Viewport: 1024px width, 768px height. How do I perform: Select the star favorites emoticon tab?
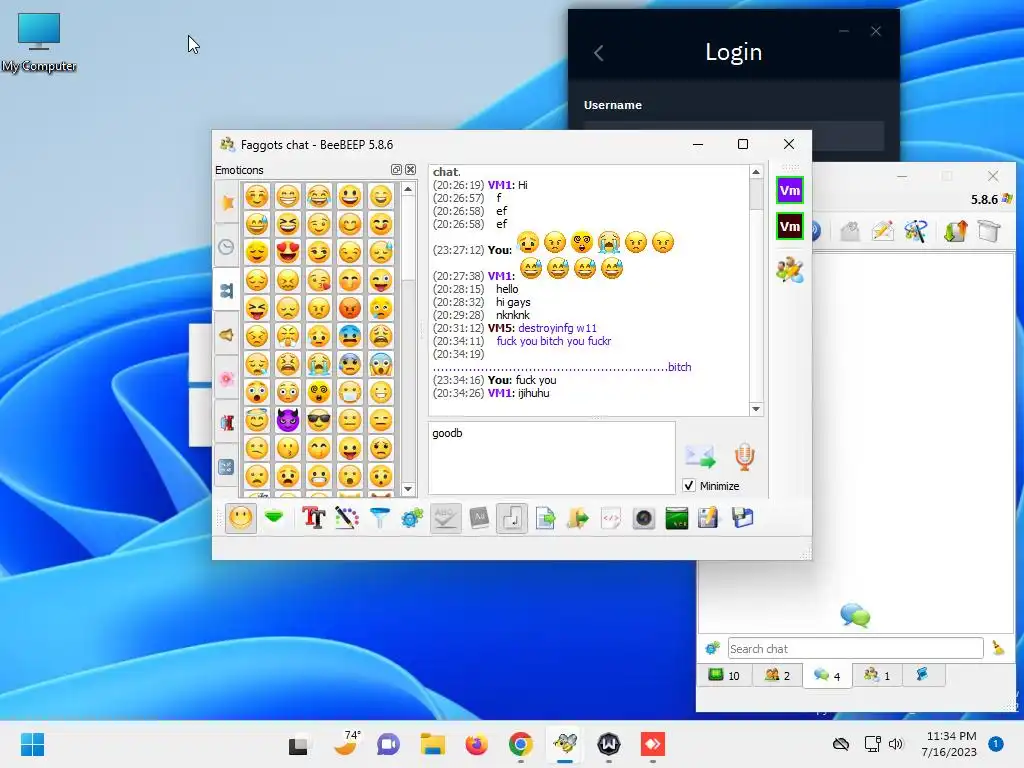227,202
